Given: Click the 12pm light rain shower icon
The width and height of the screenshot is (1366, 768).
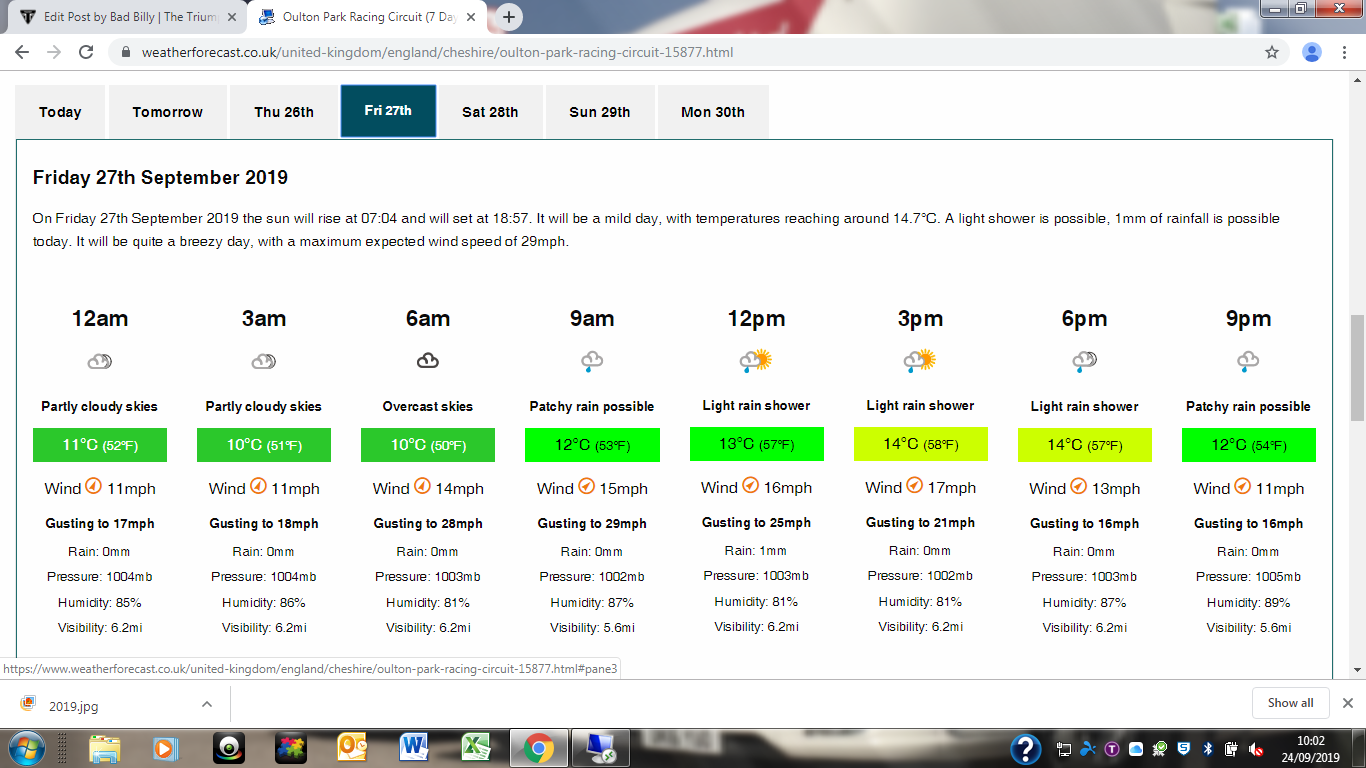Looking at the screenshot, I should (756, 361).
